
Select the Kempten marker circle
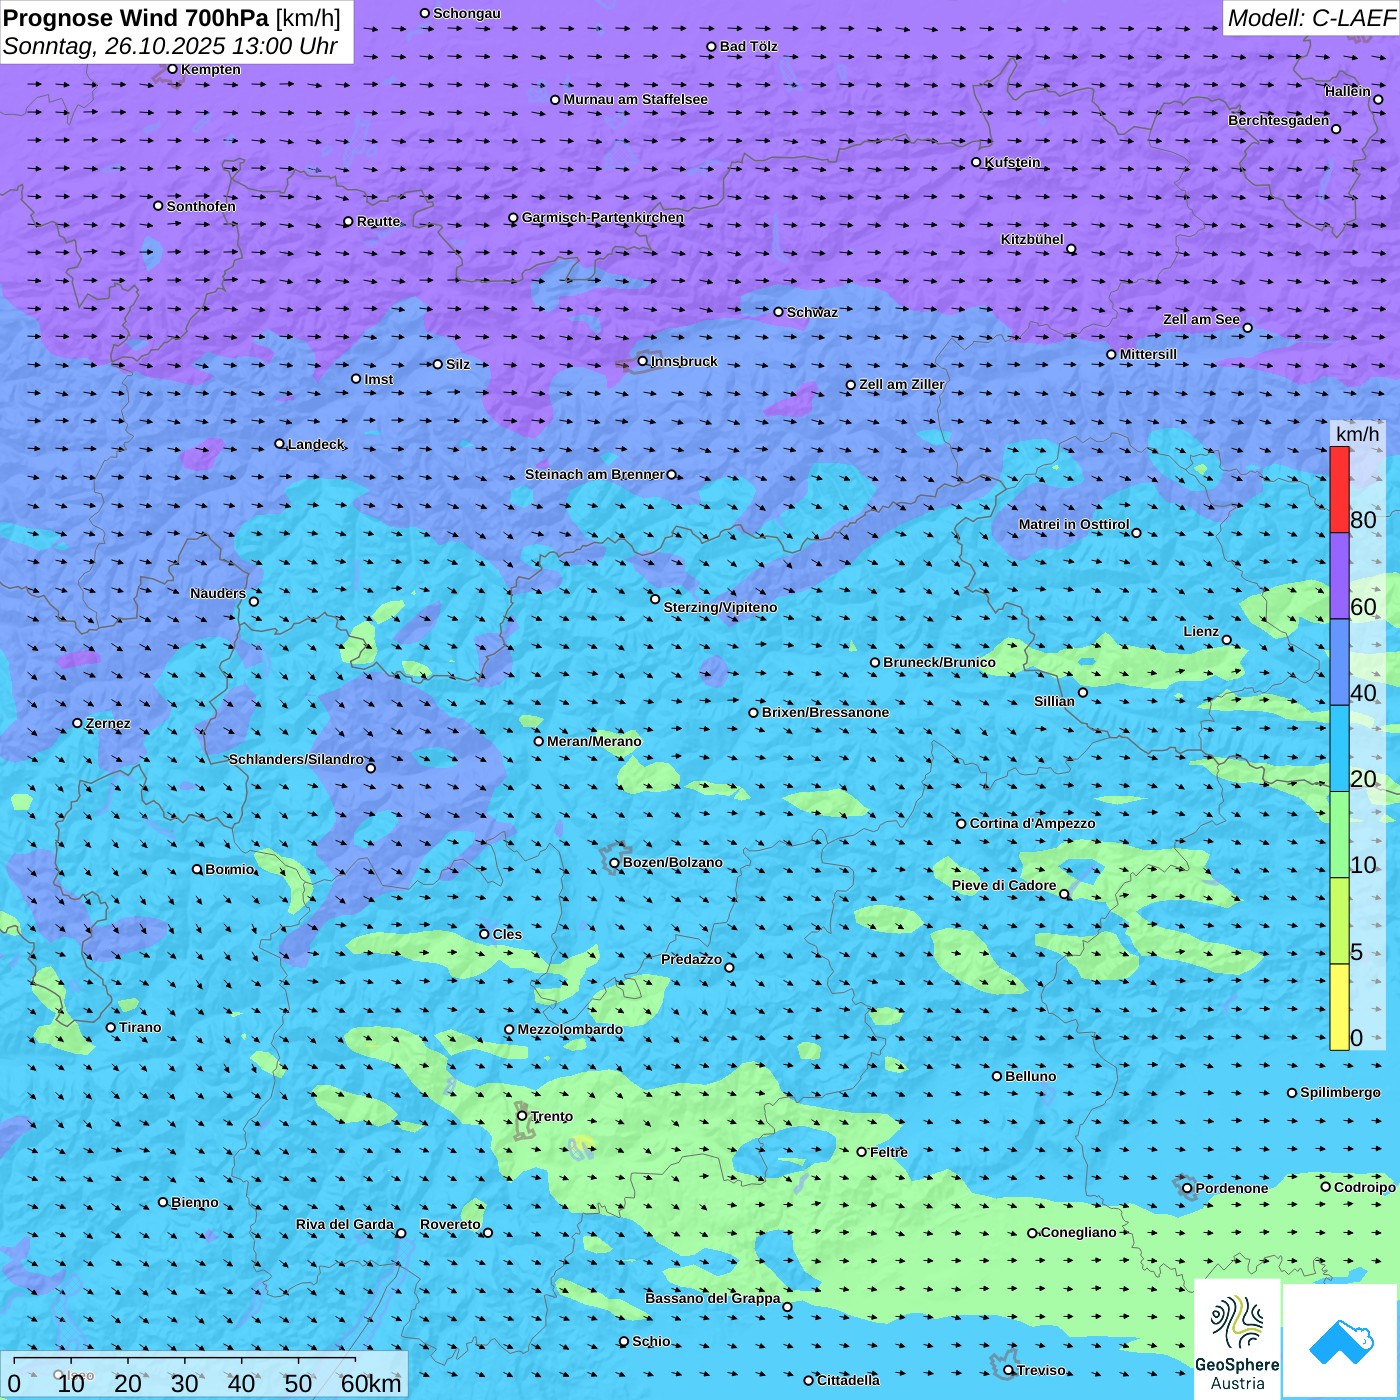173,69
